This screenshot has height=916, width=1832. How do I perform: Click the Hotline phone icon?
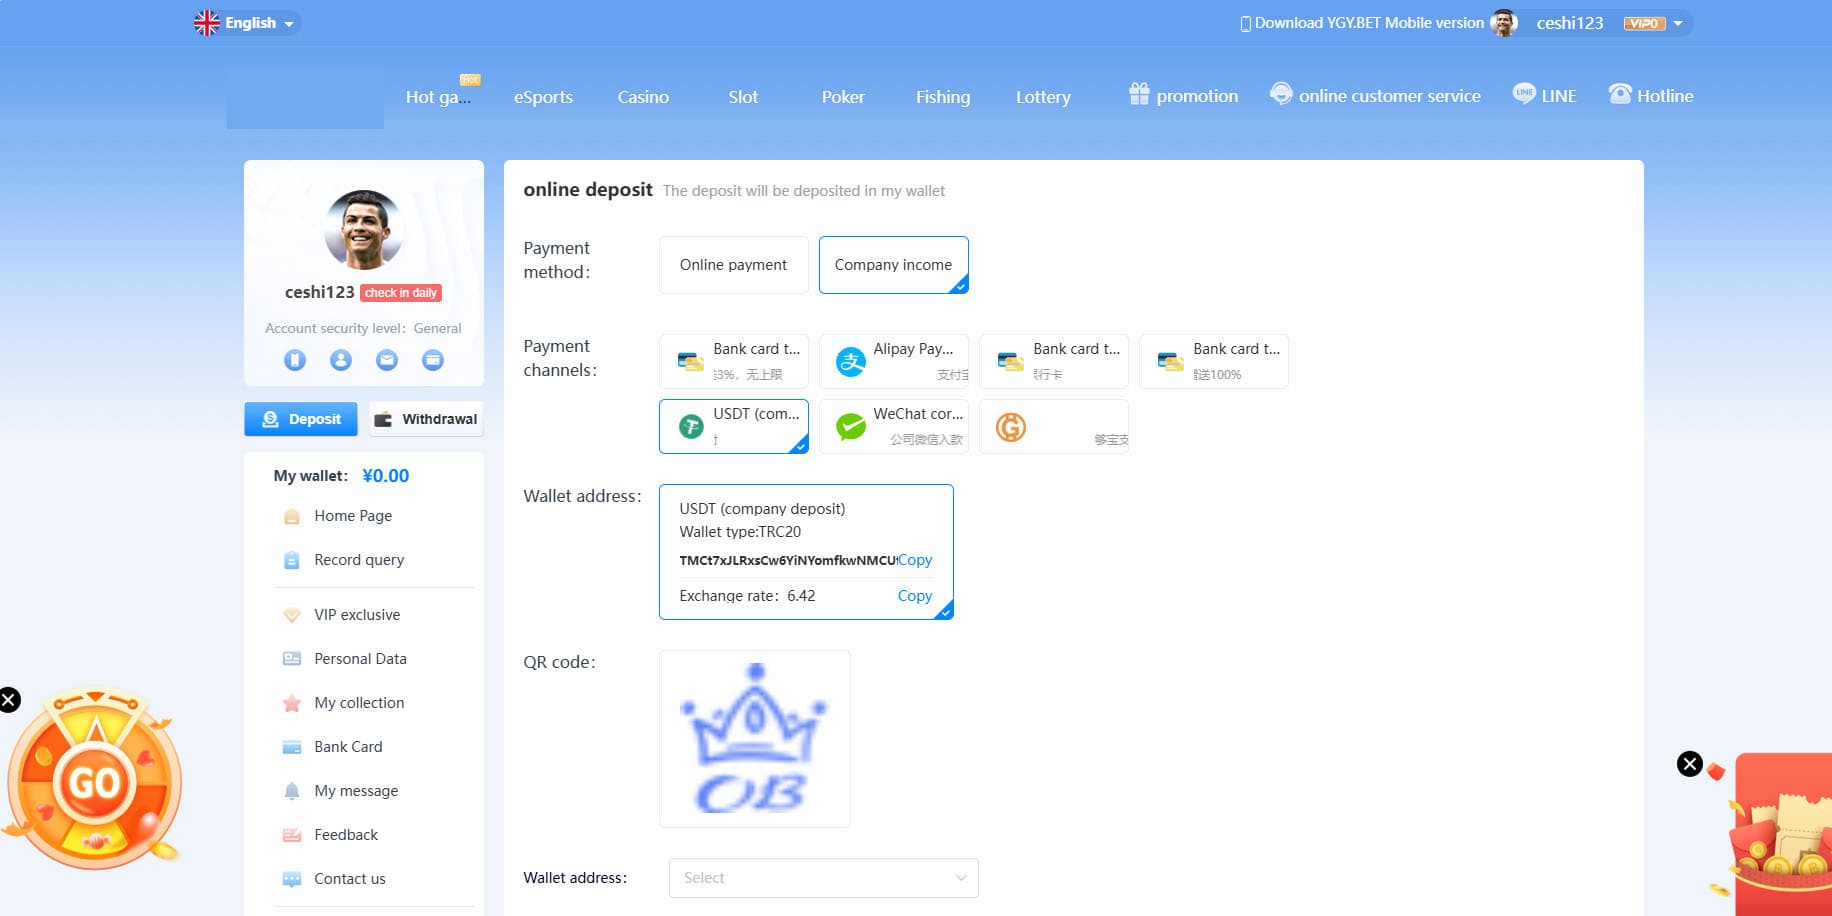(x=1620, y=94)
